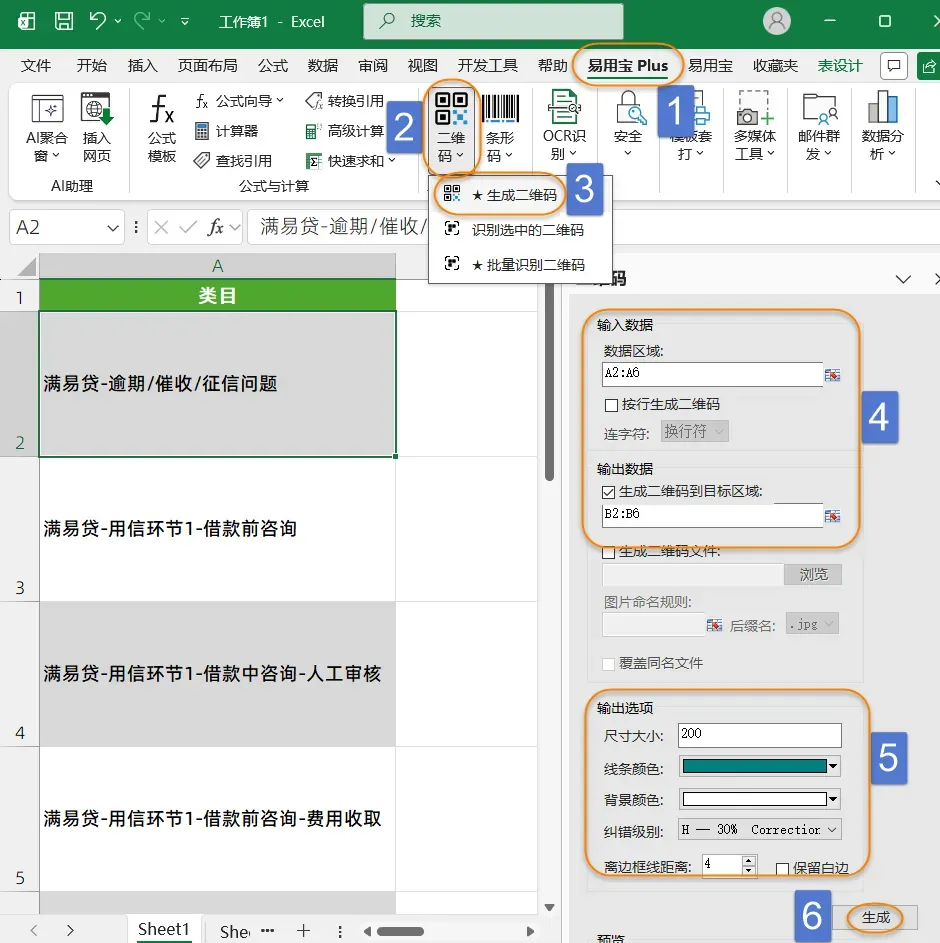Switch to the 插入 tab
The image size is (940, 943).
[x=143, y=66]
